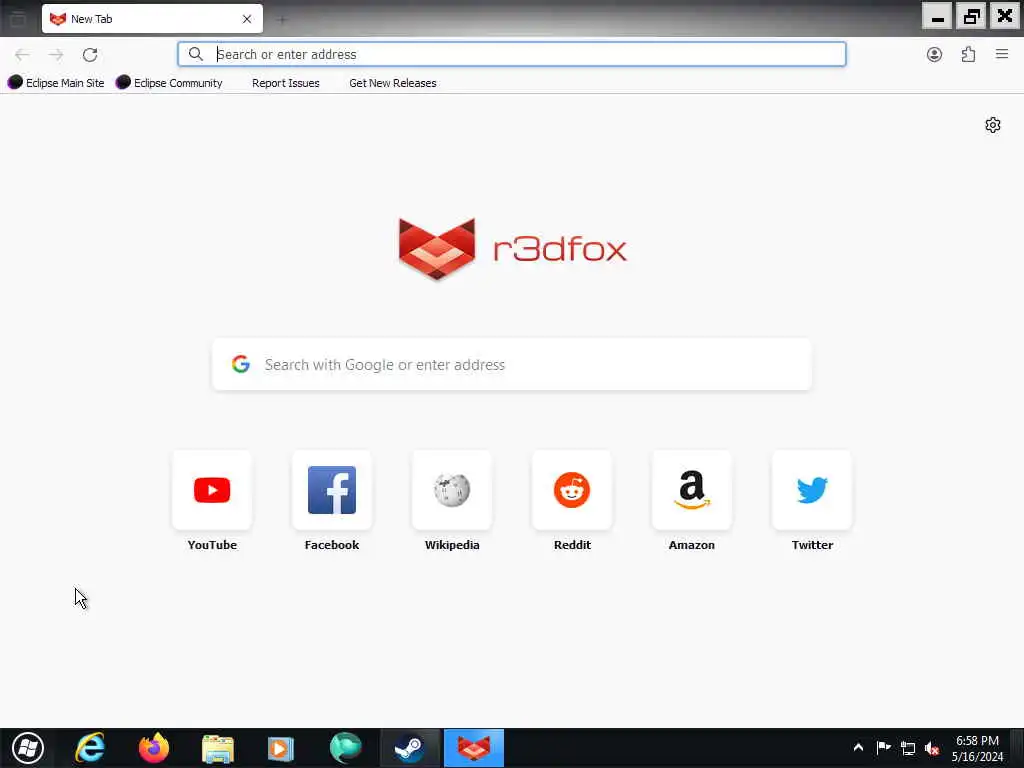Click the muted volume tray icon
The height and width of the screenshot is (768, 1024).
pos(932,748)
